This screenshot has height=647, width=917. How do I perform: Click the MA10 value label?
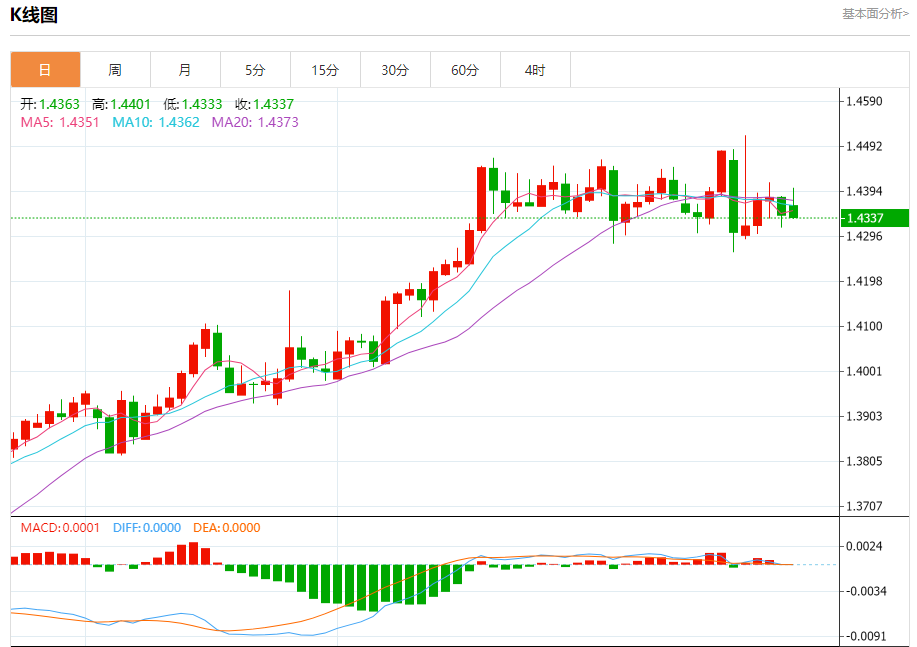pos(156,122)
